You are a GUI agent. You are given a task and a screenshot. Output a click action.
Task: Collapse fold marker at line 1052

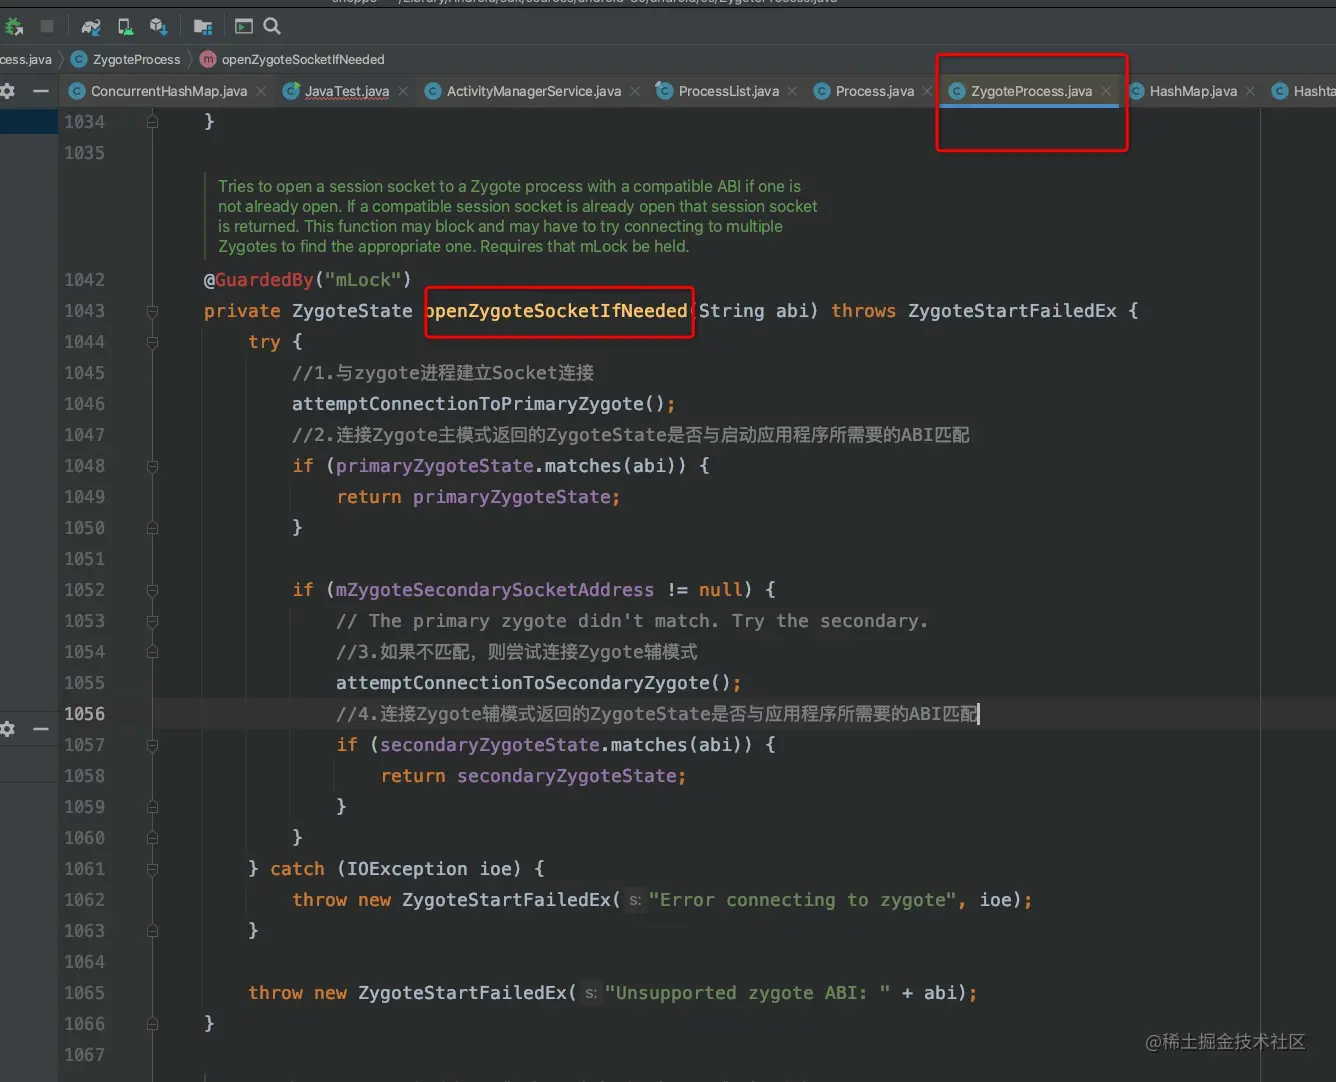pos(152,590)
